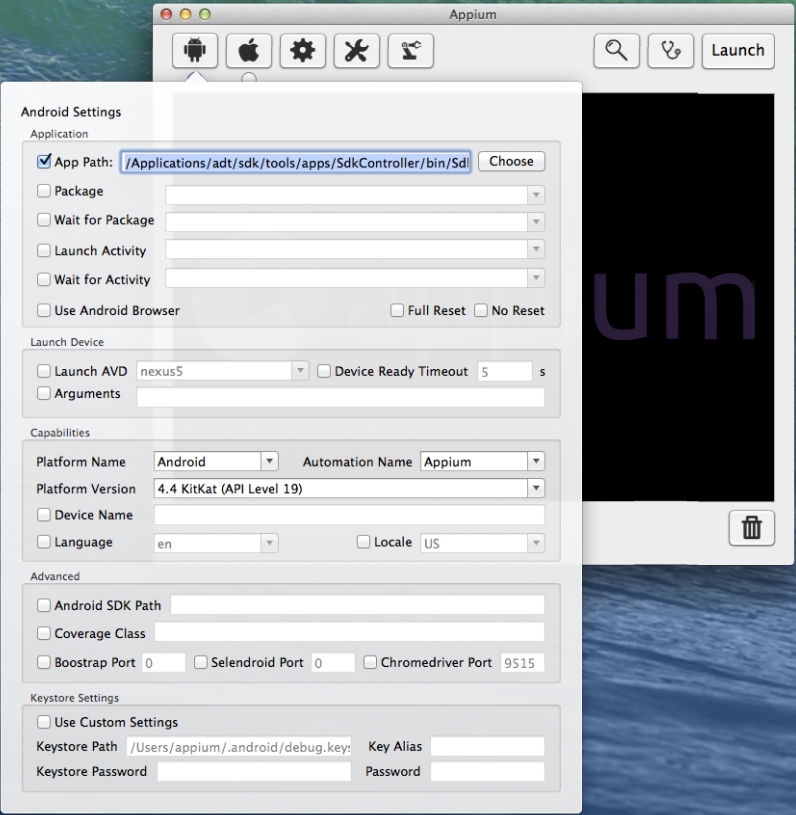The image size is (796, 815).
Task: Check Use Custom Settings for keystore
Action: pos(44,722)
